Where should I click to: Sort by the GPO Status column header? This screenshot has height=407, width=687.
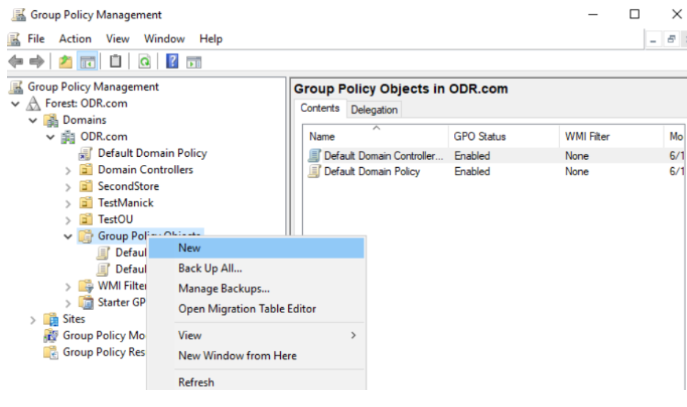click(503, 137)
